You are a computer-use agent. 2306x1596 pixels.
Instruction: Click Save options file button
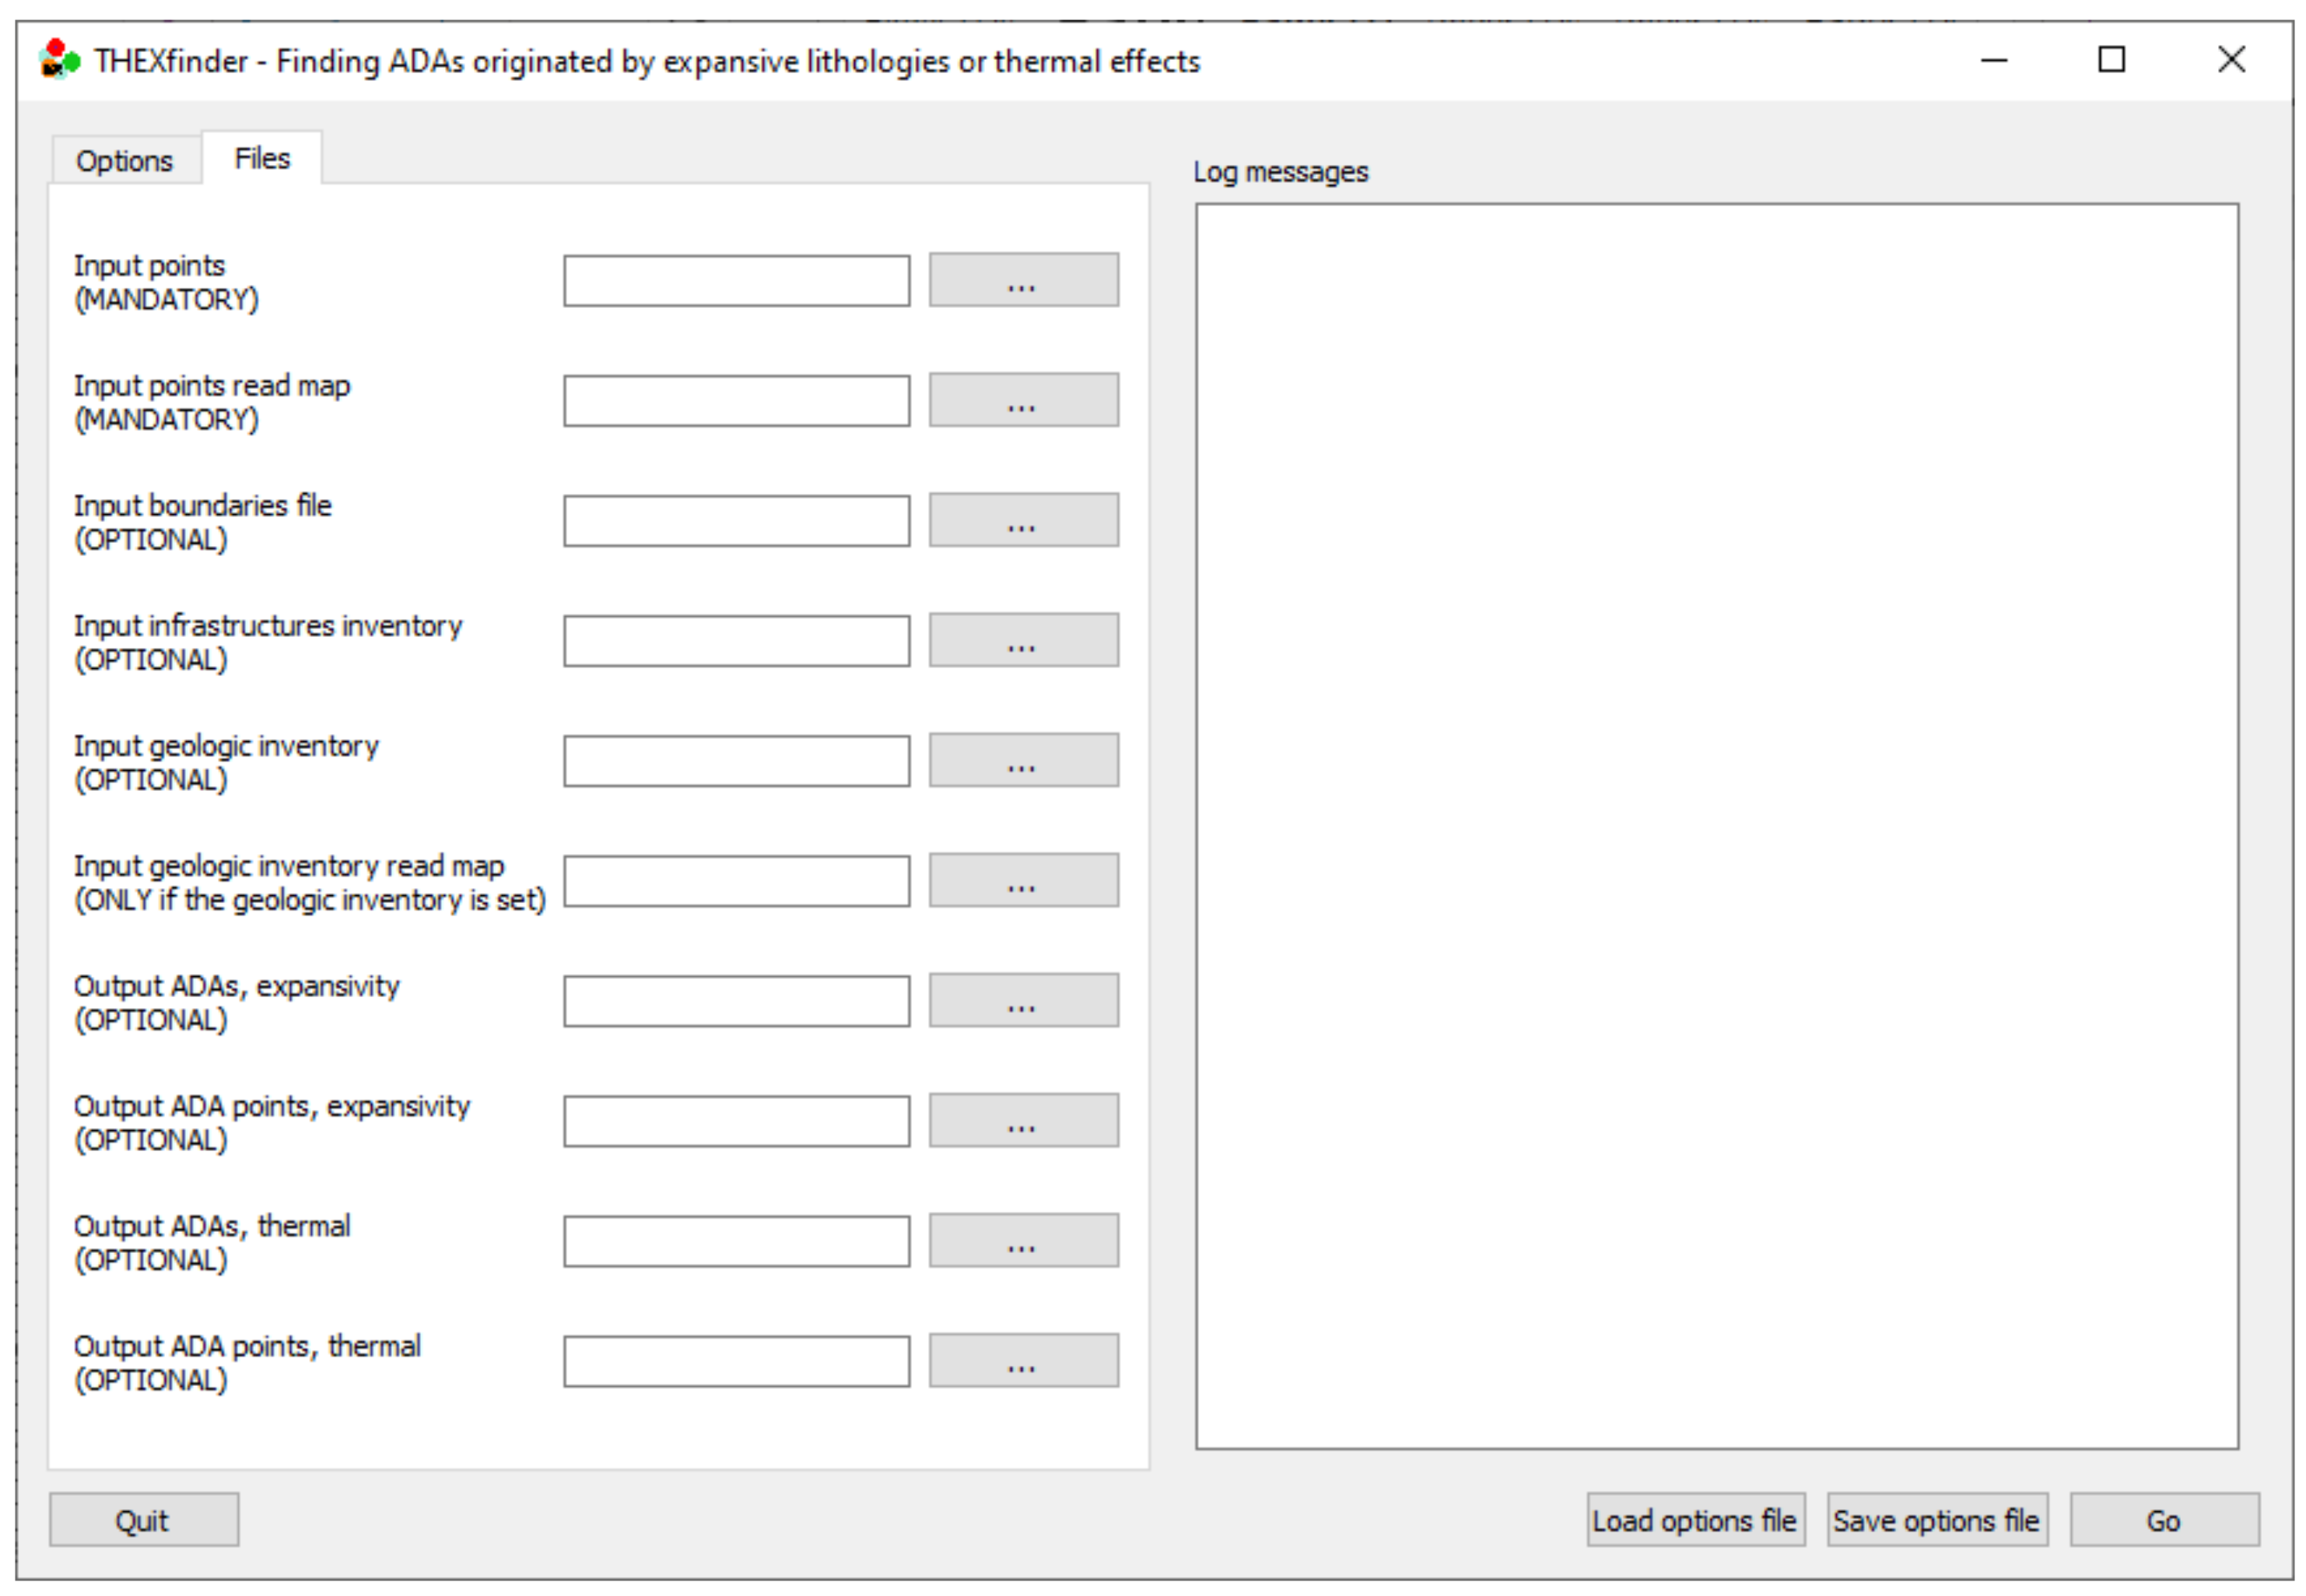1936,1520
